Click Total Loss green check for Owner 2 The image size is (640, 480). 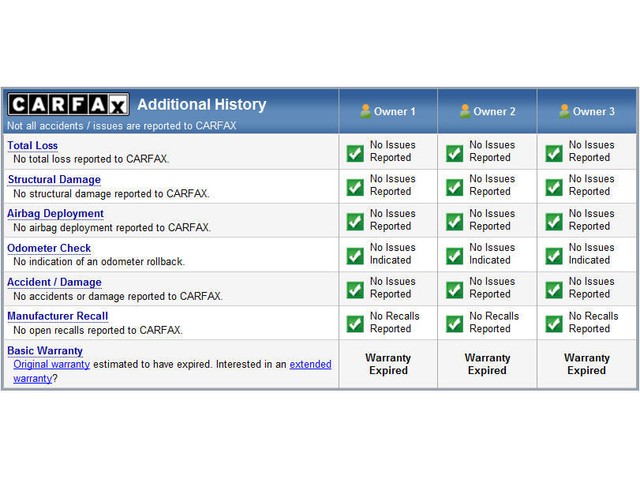[454, 153]
